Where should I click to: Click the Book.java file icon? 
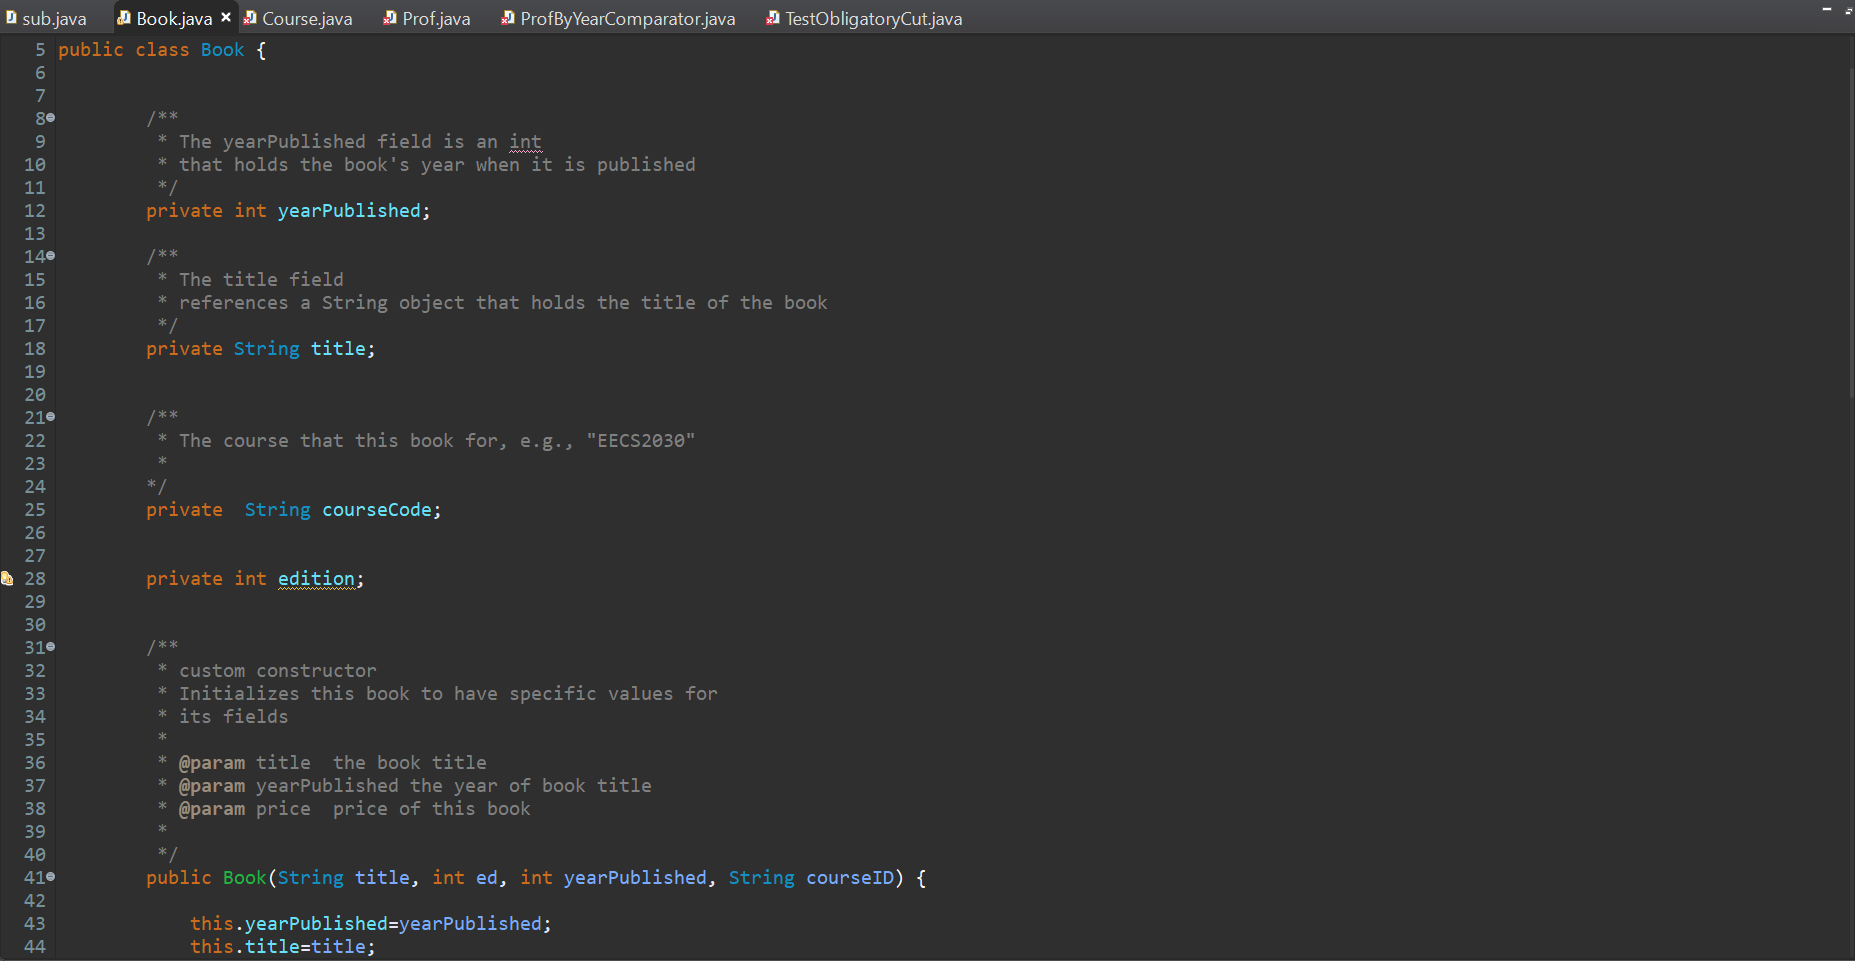(x=124, y=17)
